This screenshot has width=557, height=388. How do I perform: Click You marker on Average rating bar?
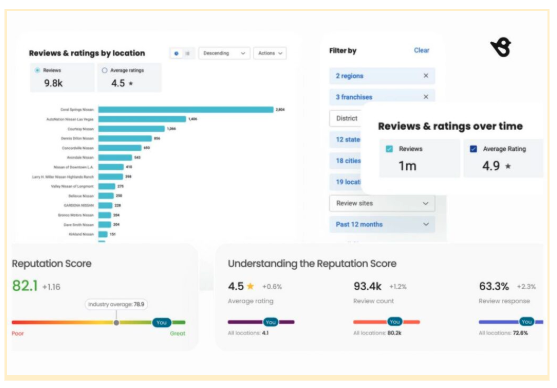click(x=271, y=322)
